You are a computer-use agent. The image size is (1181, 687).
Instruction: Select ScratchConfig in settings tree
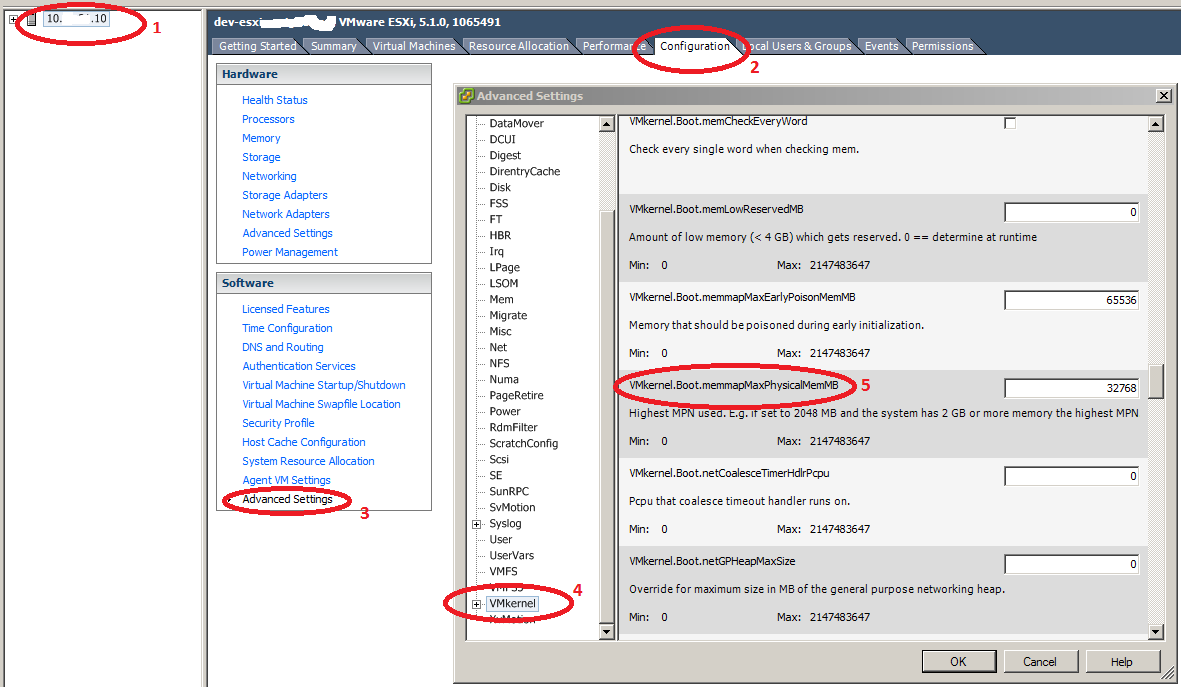tap(523, 444)
